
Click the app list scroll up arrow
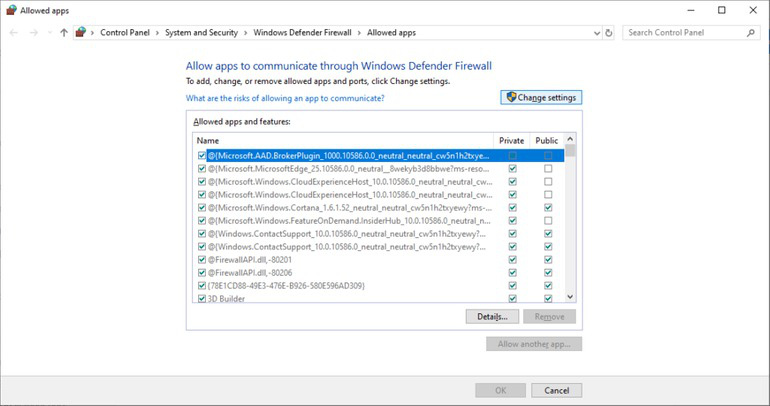(570, 139)
